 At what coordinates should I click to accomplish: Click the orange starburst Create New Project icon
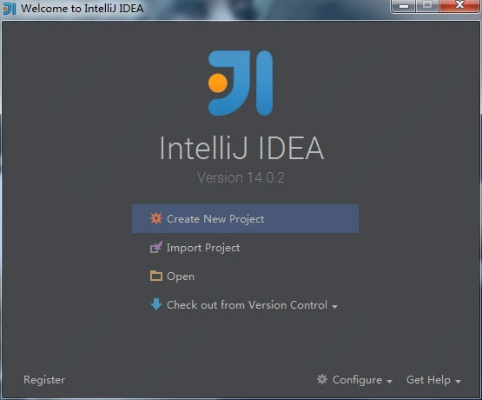tap(156, 218)
